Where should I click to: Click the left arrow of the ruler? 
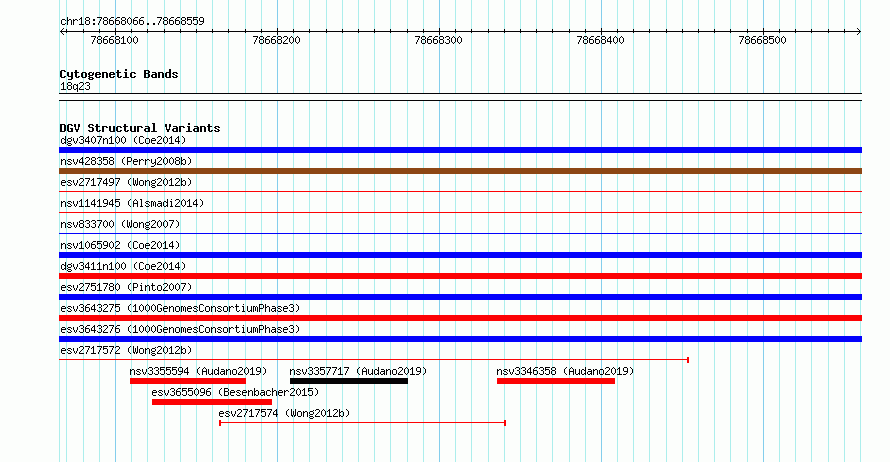[x=62, y=32]
